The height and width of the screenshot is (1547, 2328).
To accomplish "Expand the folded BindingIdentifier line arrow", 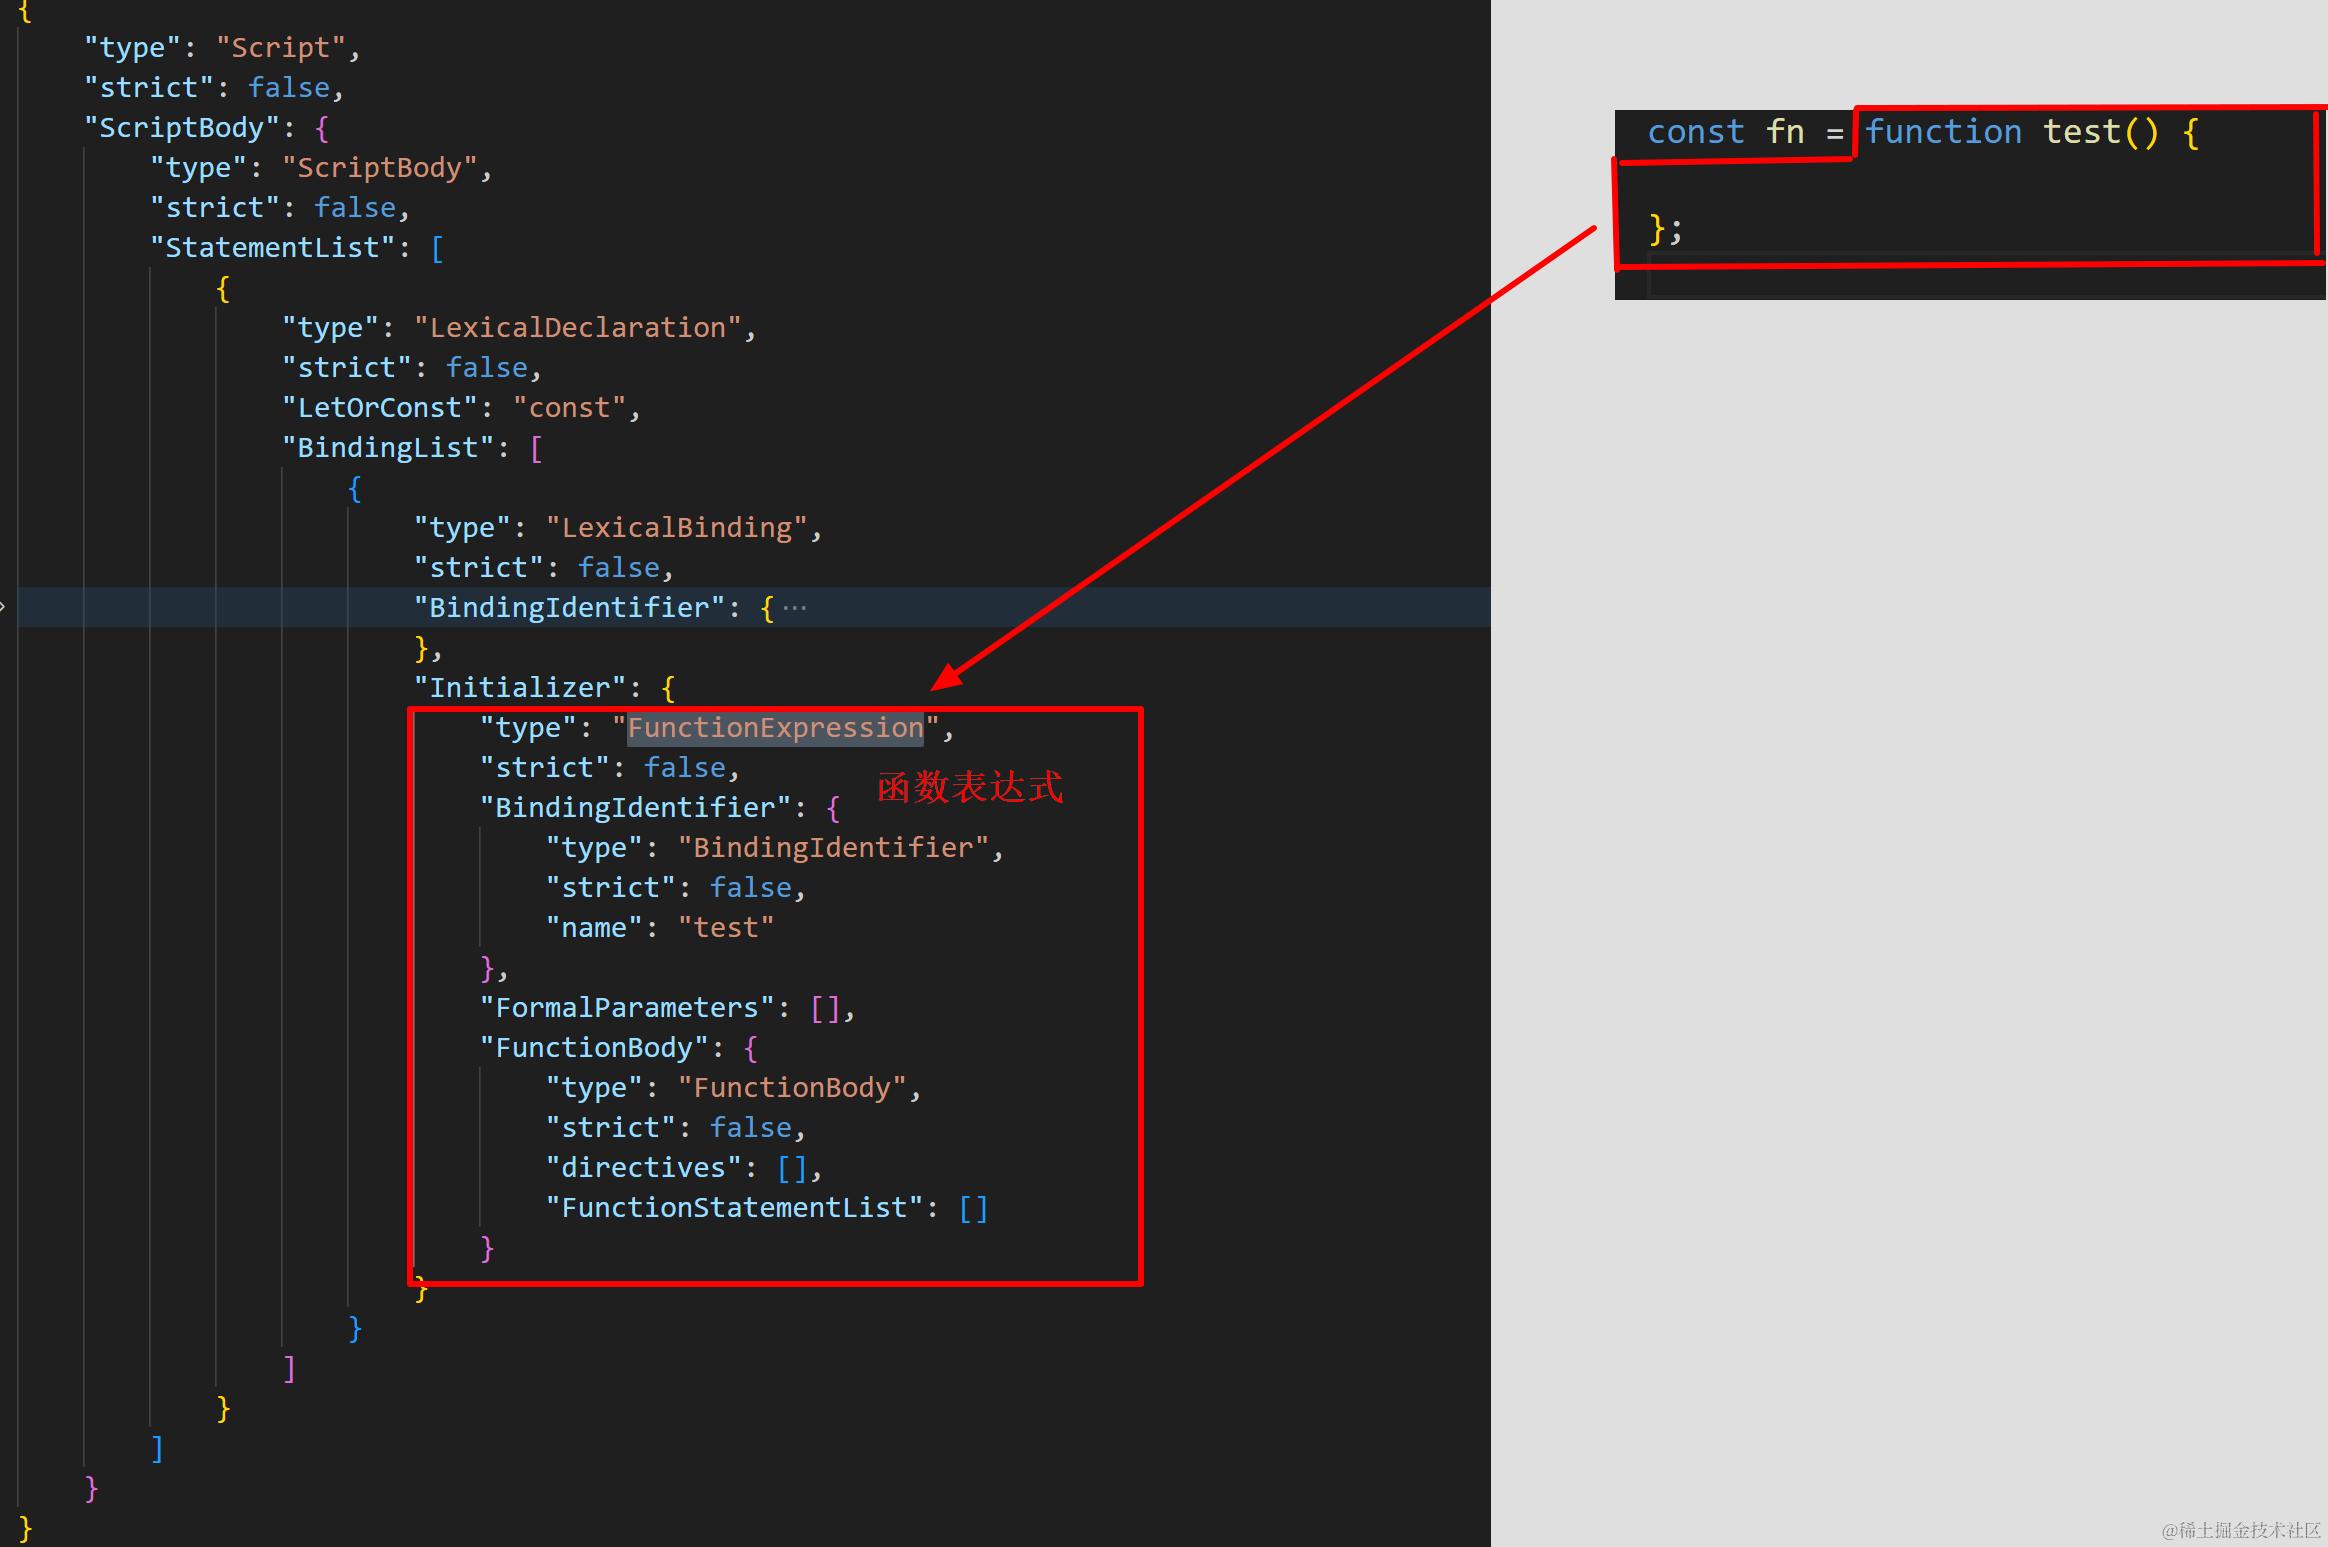I will pyautogui.click(x=3, y=607).
